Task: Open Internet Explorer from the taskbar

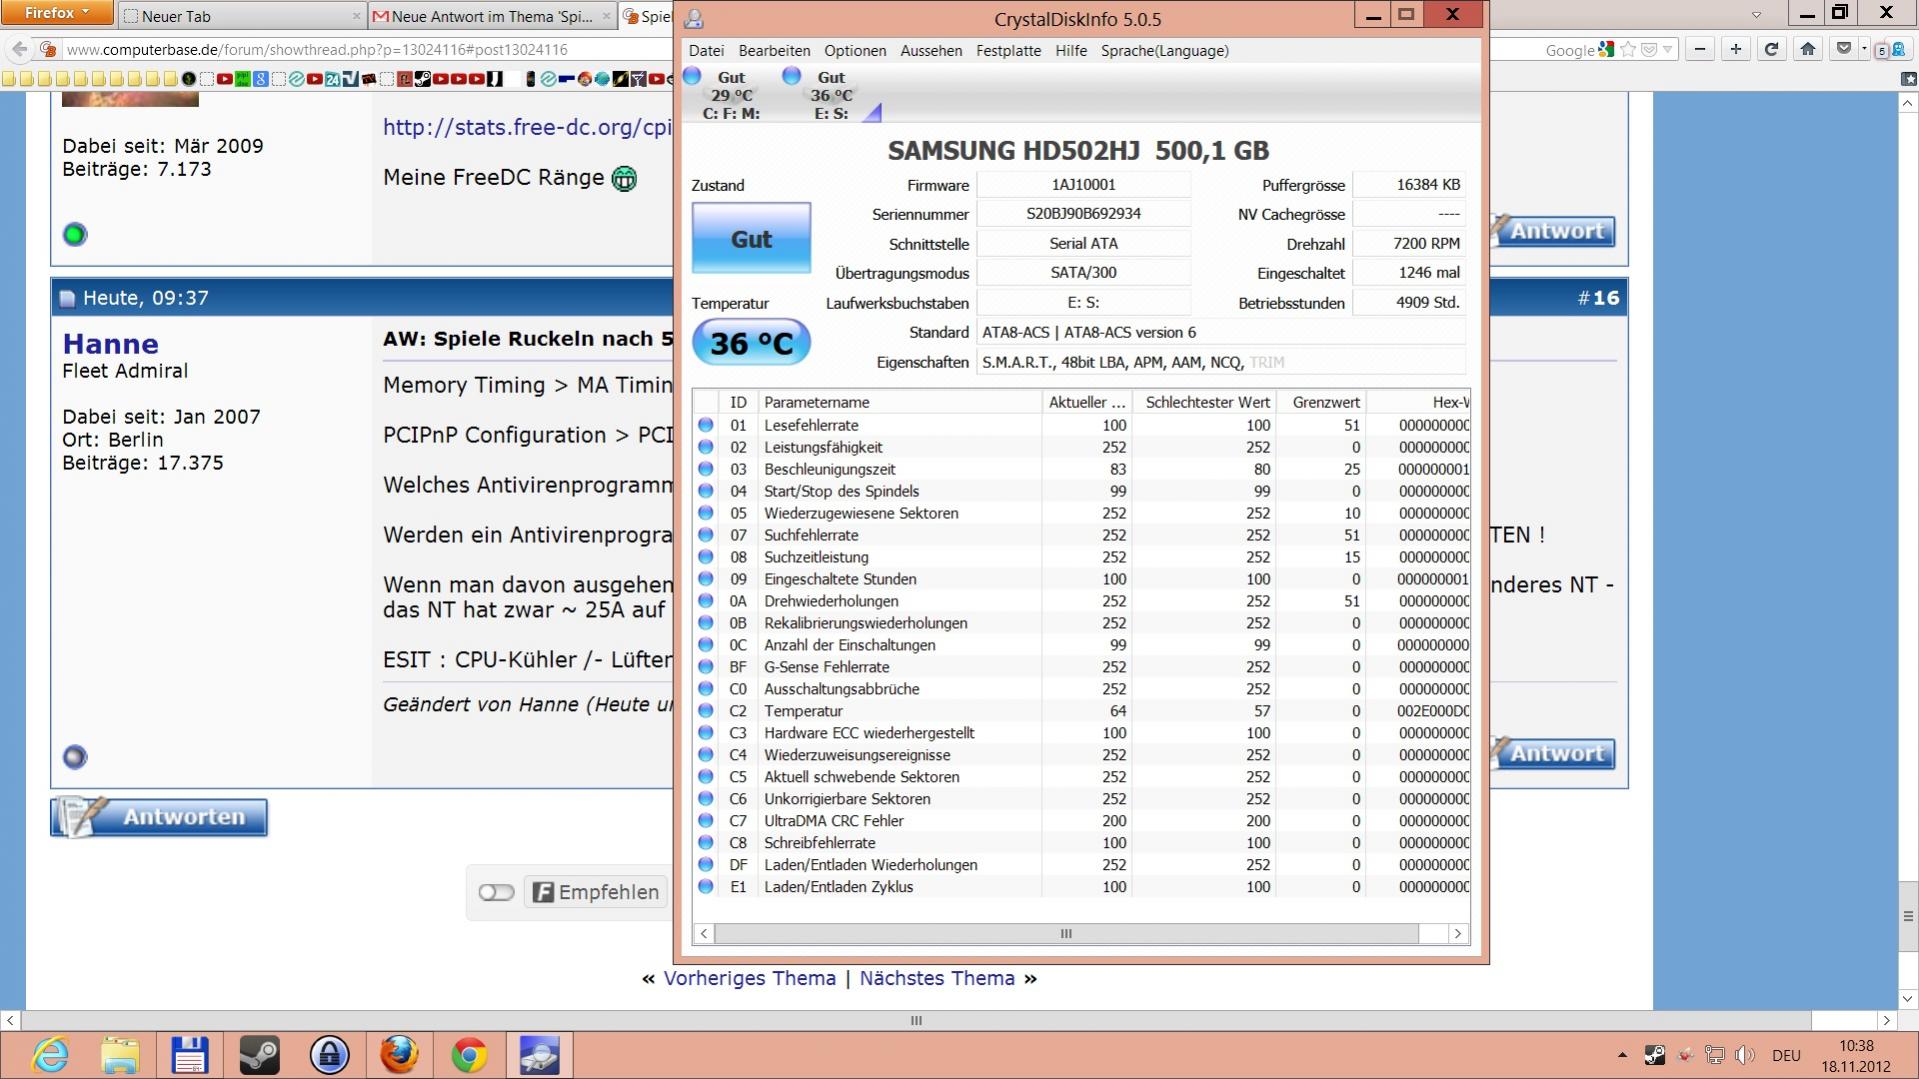Action: pyautogui.click(x=50, y=1055)
